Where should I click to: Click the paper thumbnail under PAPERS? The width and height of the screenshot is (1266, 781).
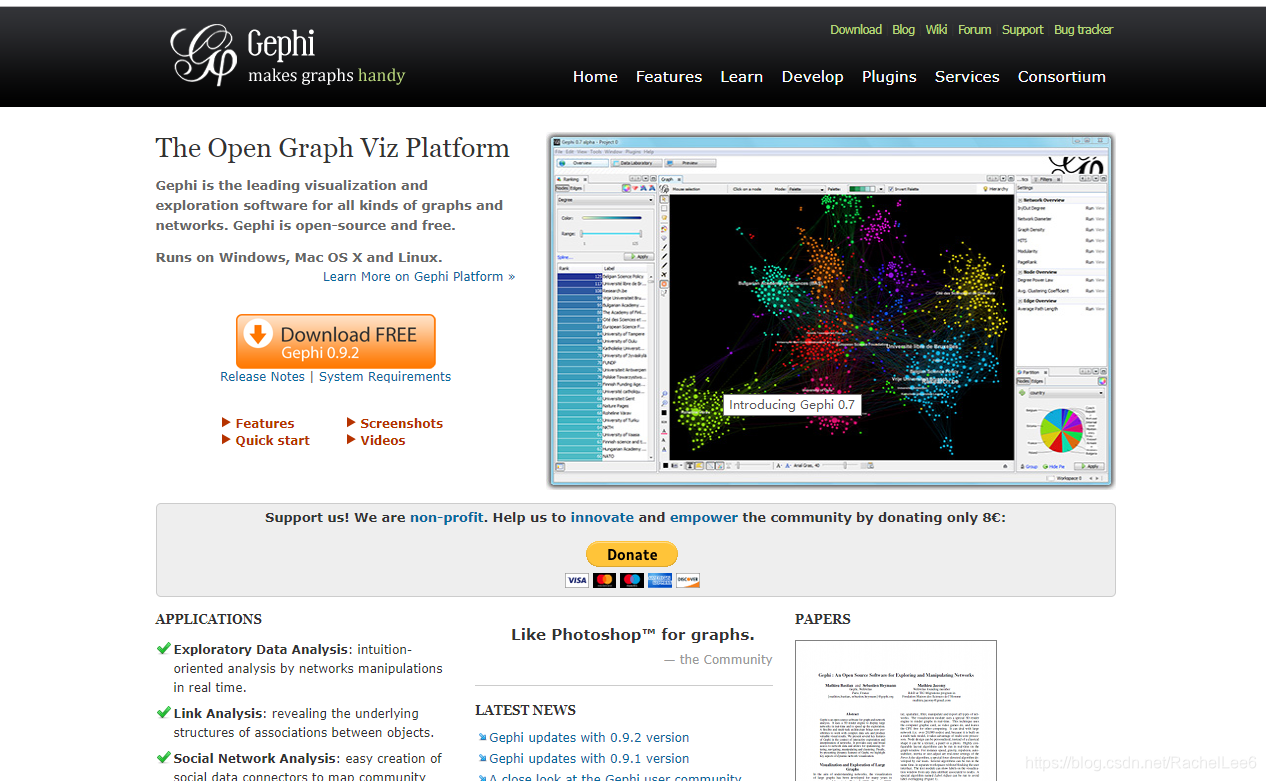(x=895, y=710)
